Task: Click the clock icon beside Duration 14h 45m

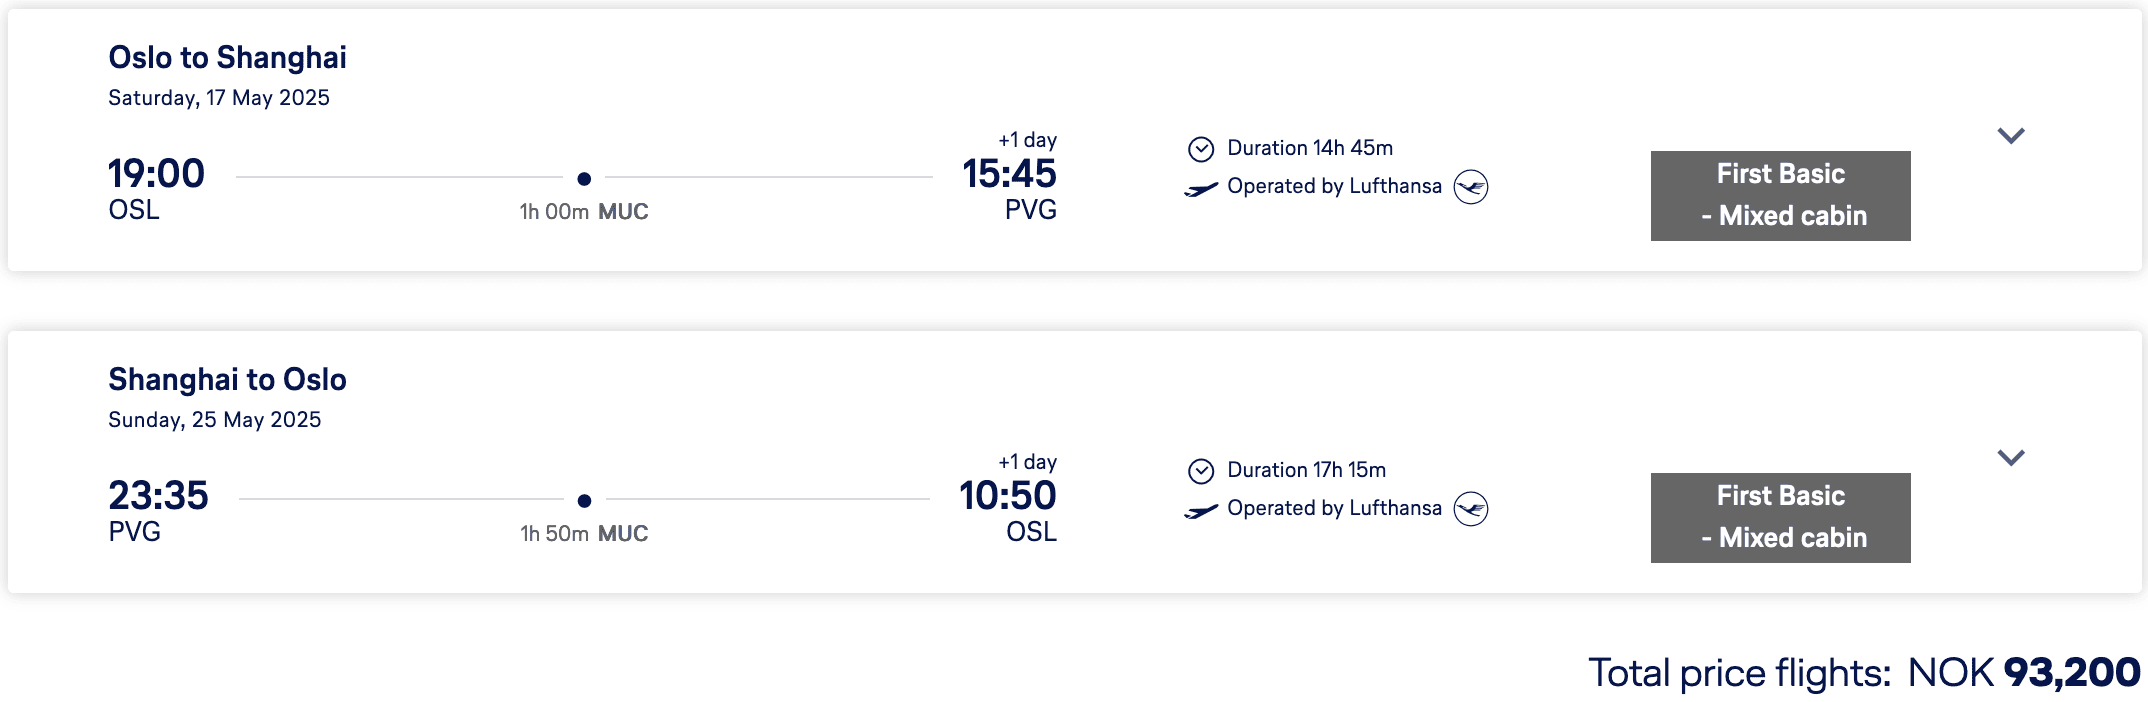Action: click(x=1200, y=149)
